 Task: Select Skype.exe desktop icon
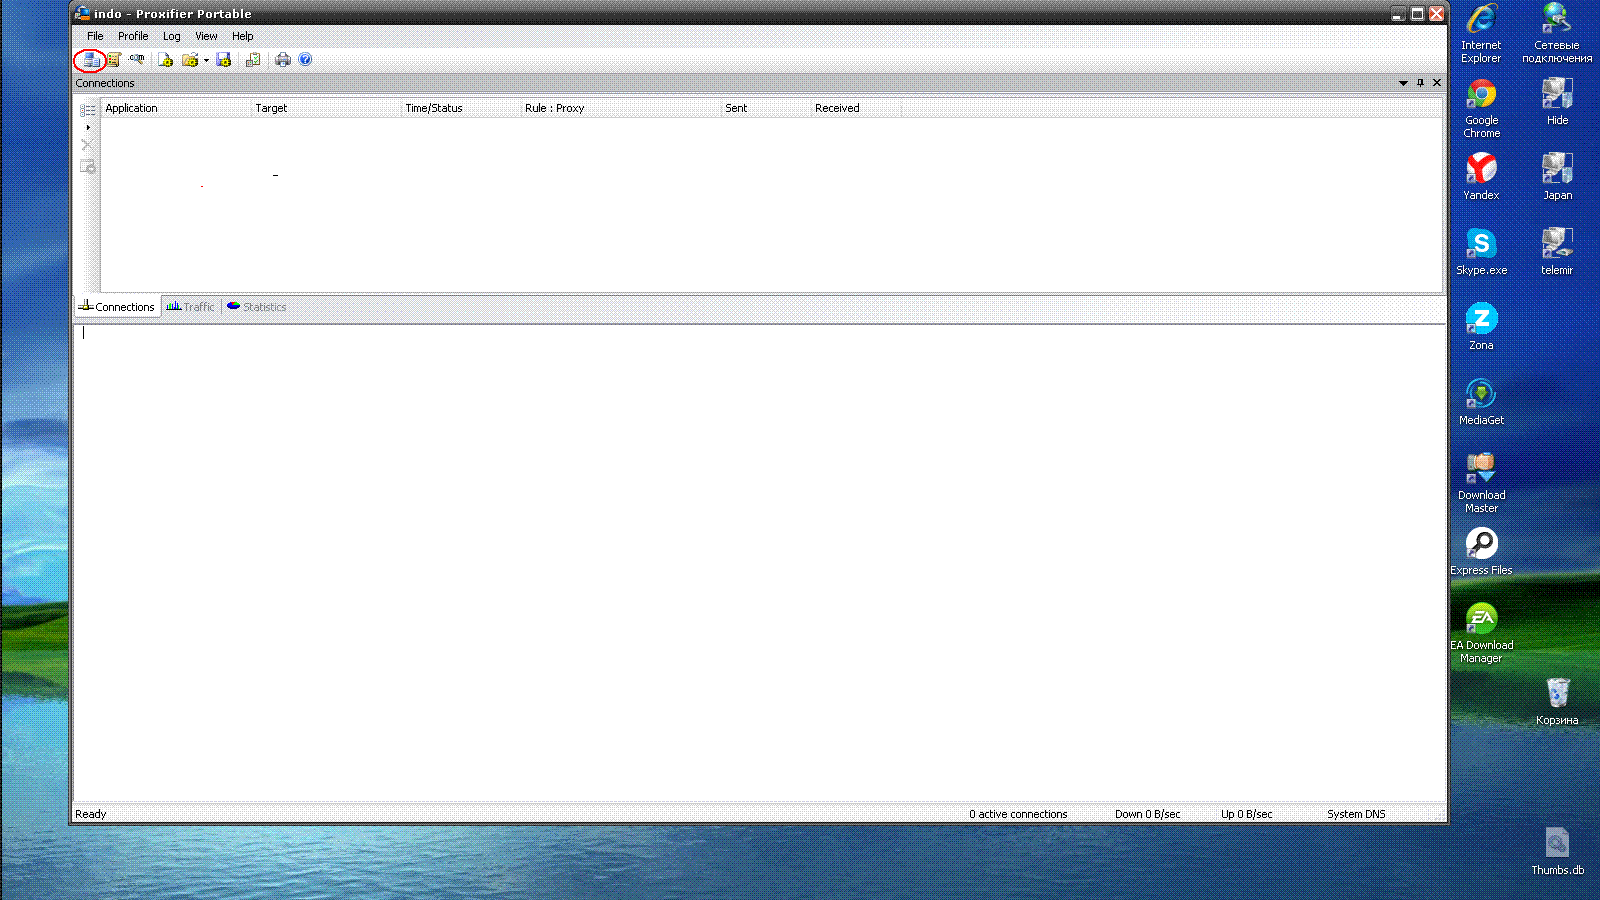pyautogui.click(x=1481, y=251)
